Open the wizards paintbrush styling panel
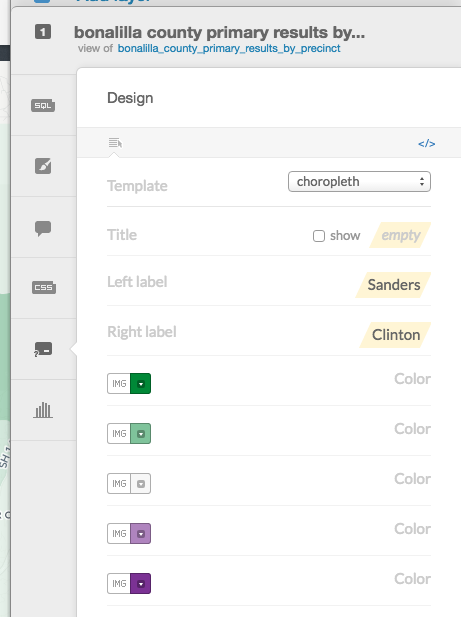The image size is (461, 617). (43, 166)
